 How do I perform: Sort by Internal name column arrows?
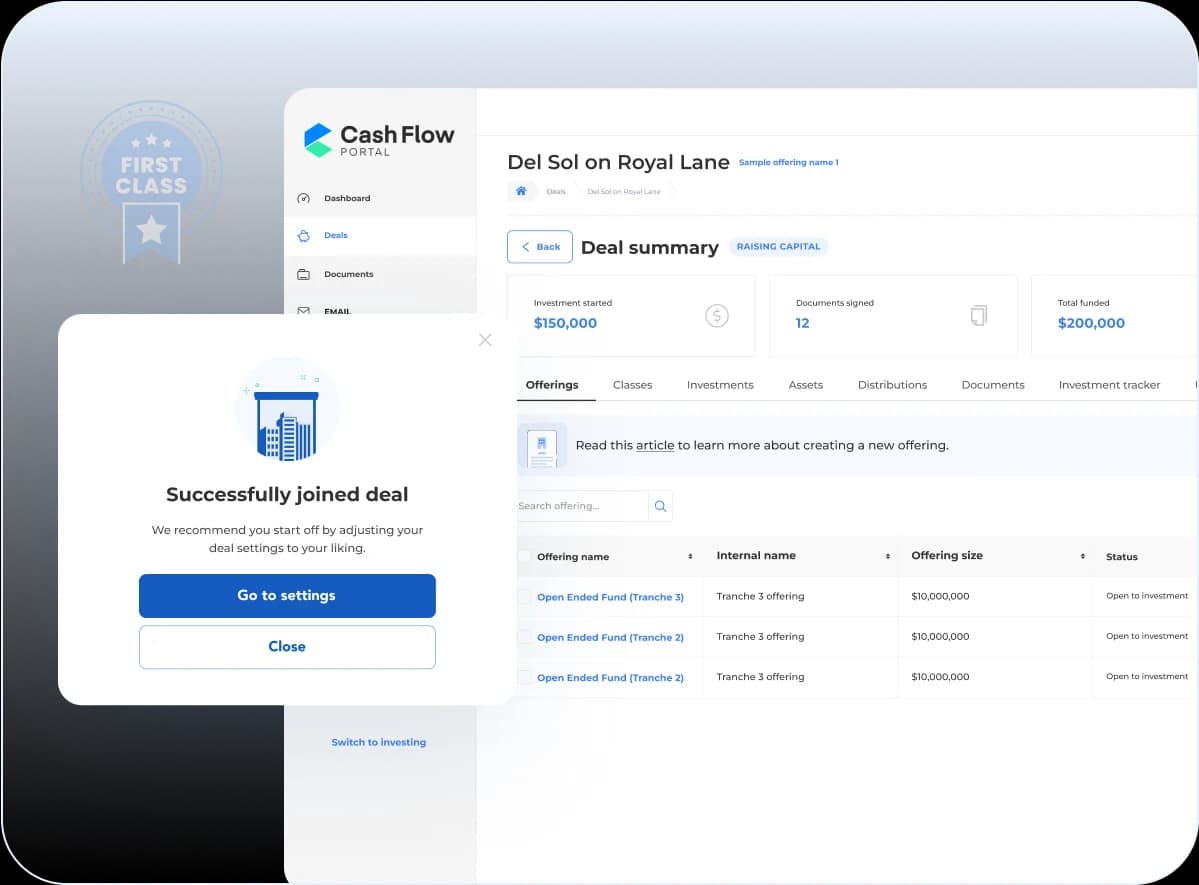pos(887,556)
